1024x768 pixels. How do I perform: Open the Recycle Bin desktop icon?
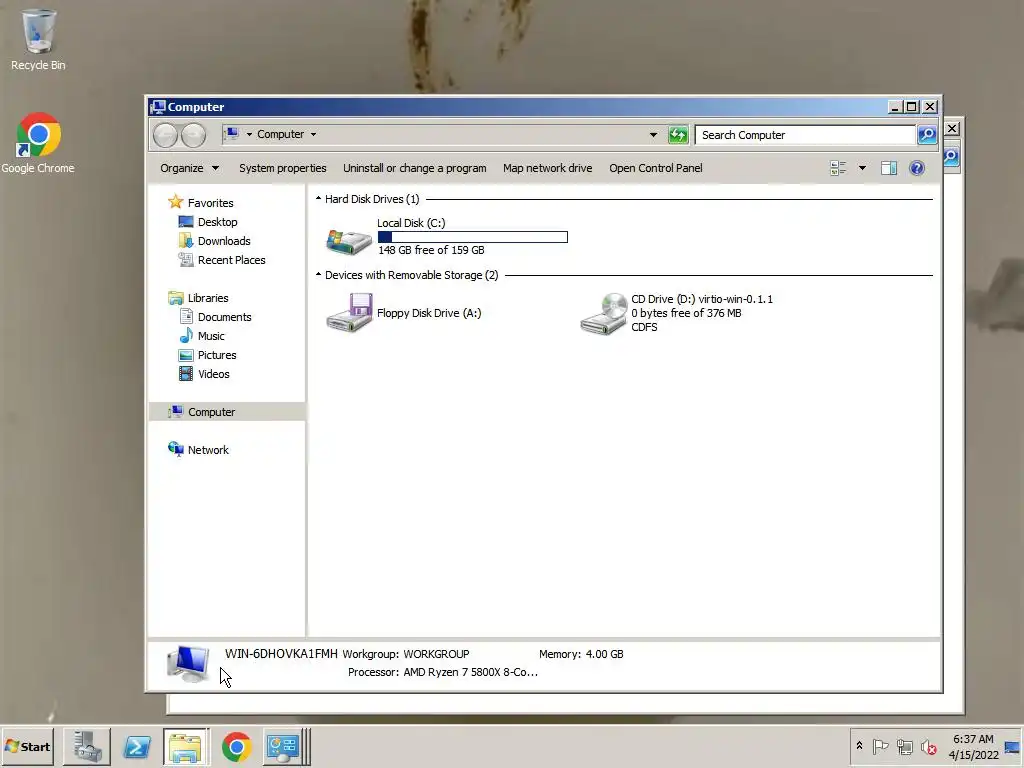point(39,39)
